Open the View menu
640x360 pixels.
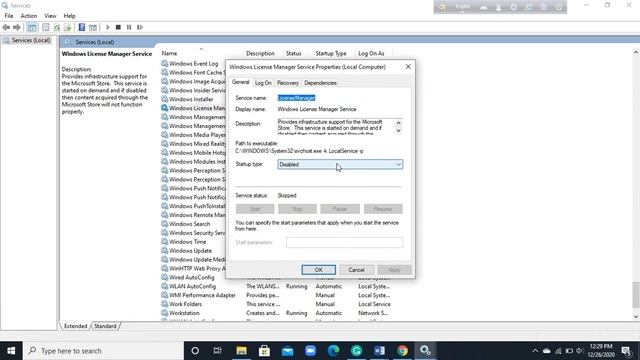click(50, 16)
